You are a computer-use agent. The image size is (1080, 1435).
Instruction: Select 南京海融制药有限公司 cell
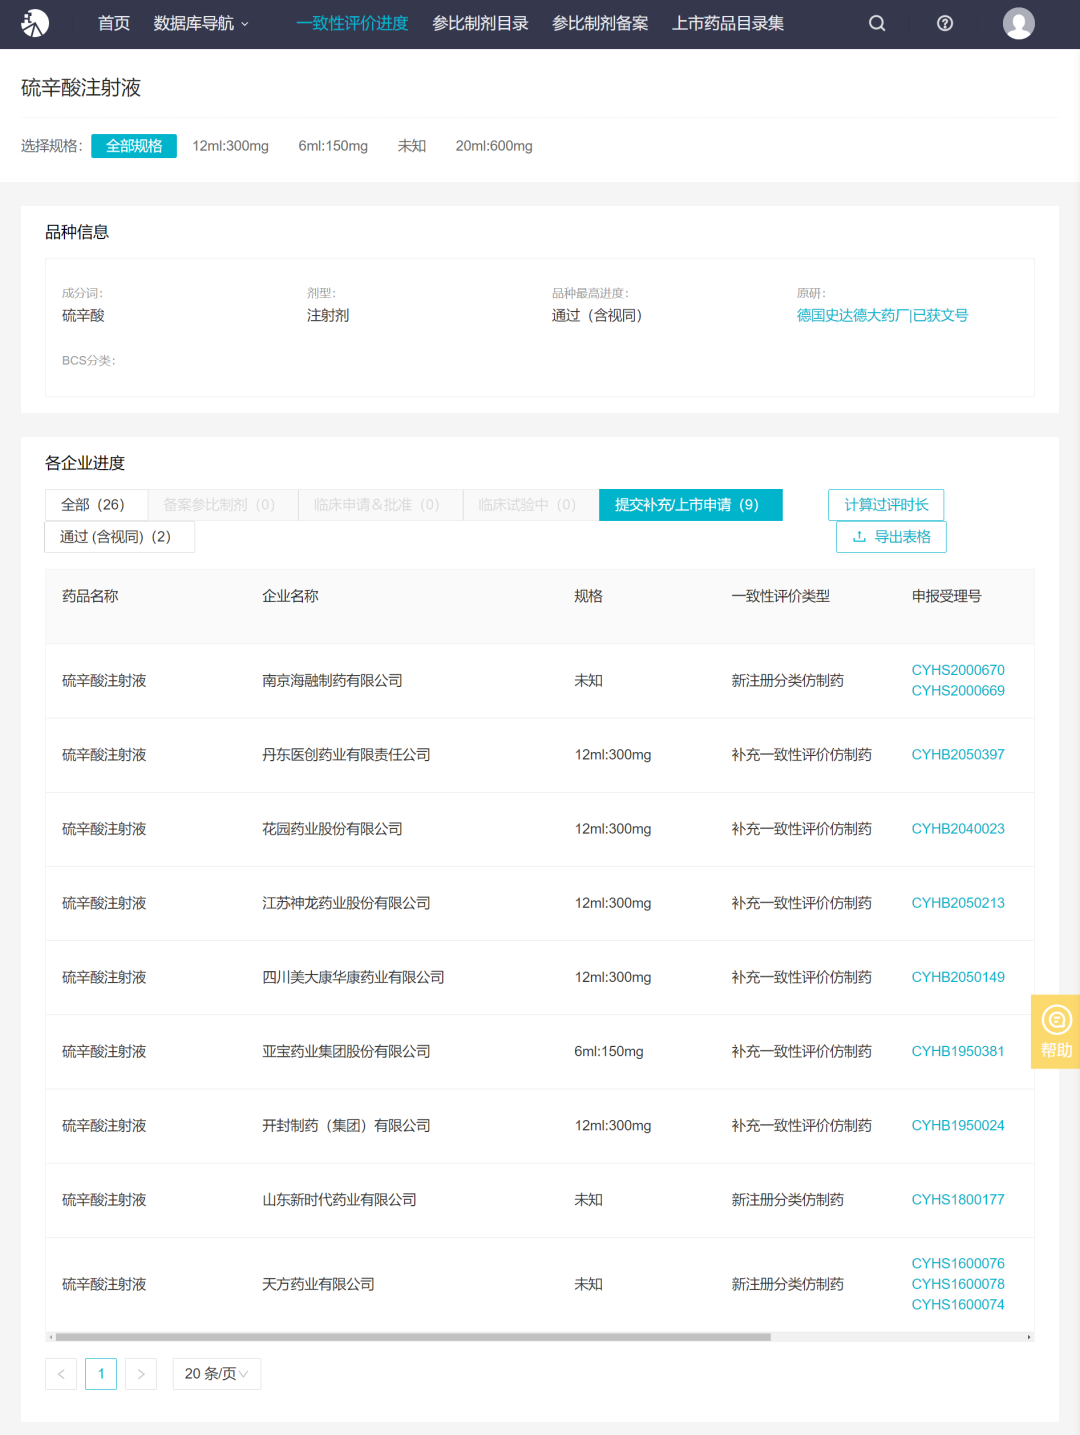click(332, 681)
